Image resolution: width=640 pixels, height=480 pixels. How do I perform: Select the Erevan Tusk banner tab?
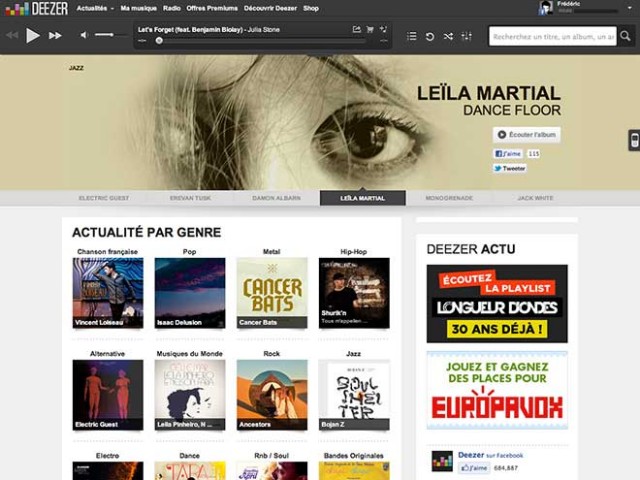point(190,198)
